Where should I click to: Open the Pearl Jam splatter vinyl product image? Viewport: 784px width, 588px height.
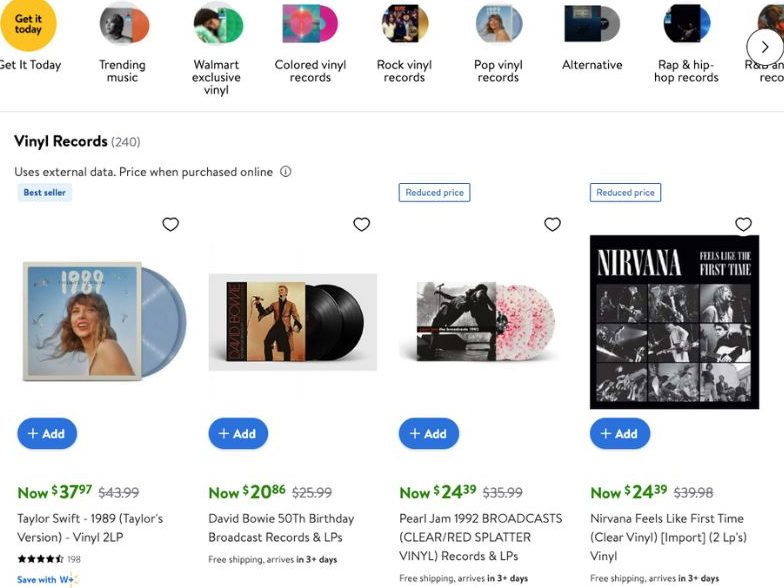(483, 321)
